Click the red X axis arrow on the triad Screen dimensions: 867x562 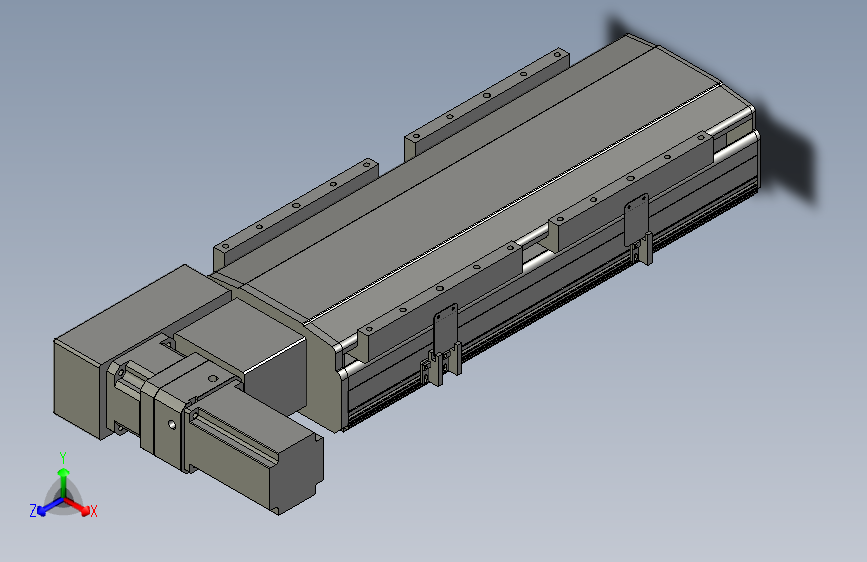pos(78,506)
